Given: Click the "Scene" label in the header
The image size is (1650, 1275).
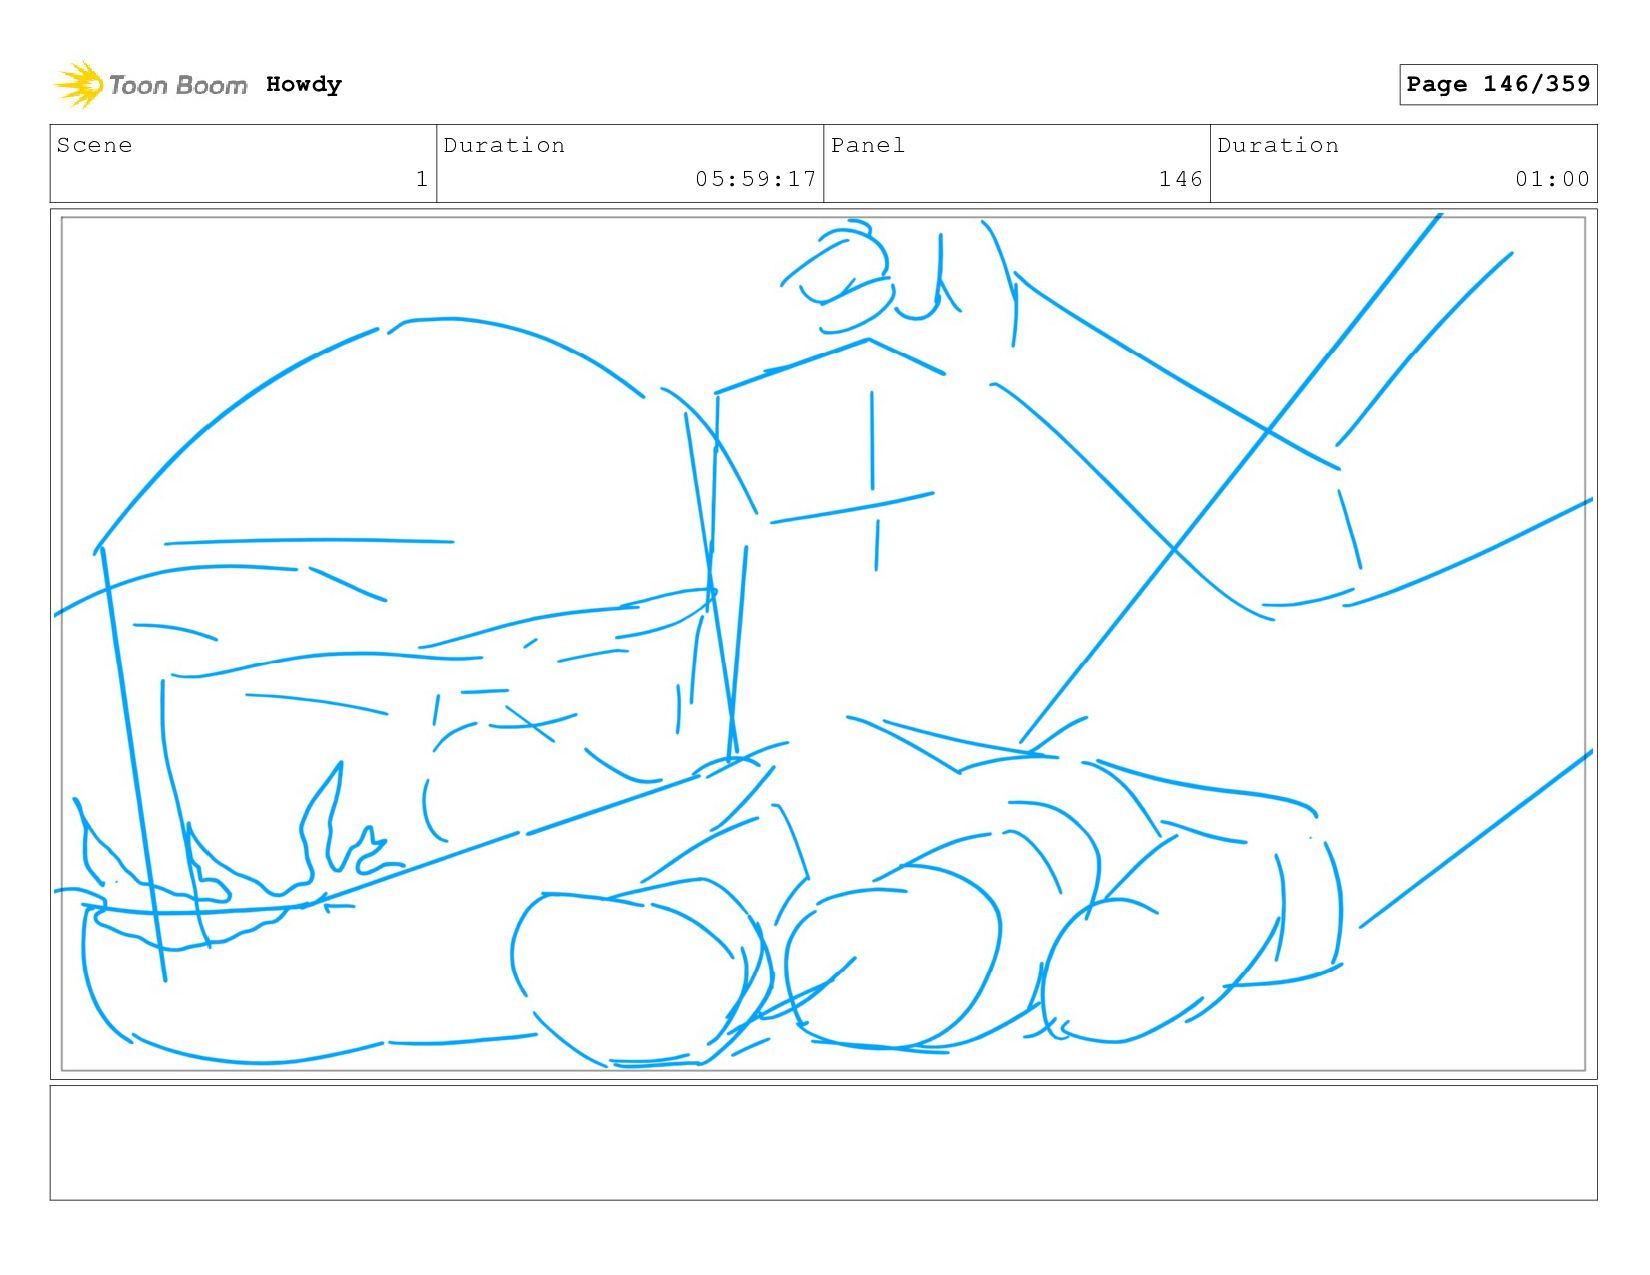Looking at the screenshot, I should (x=94, y=145).
